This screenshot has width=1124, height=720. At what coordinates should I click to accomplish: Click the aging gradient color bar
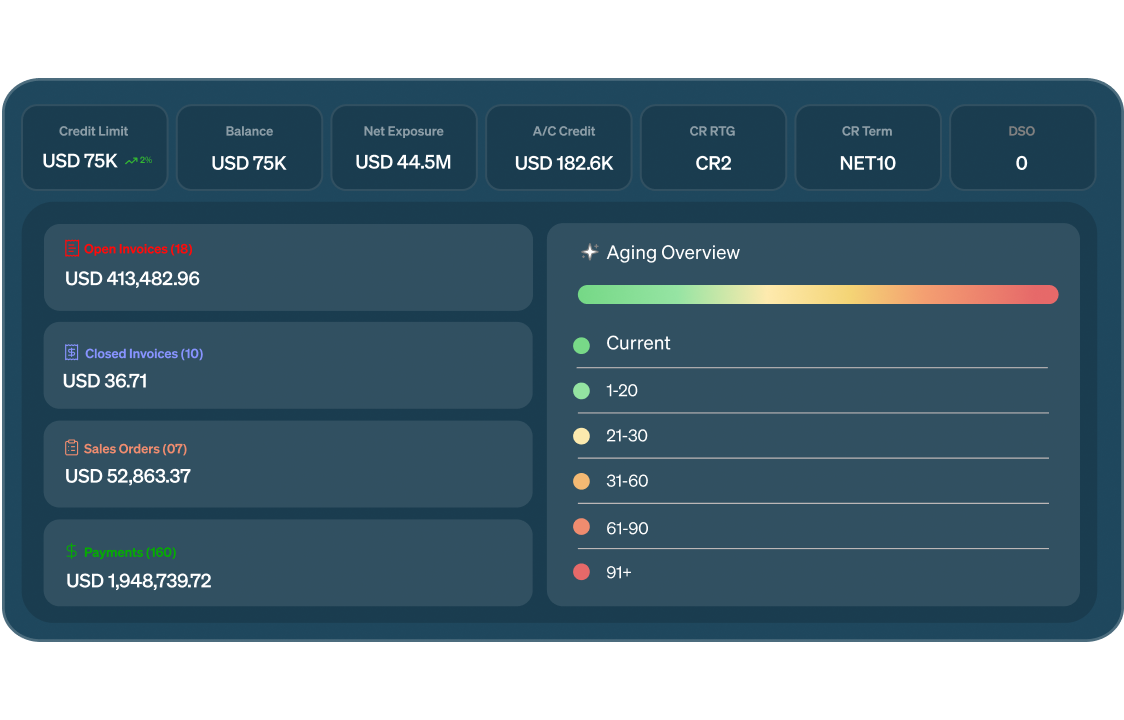pyautogui.click(x=818, y=295)
